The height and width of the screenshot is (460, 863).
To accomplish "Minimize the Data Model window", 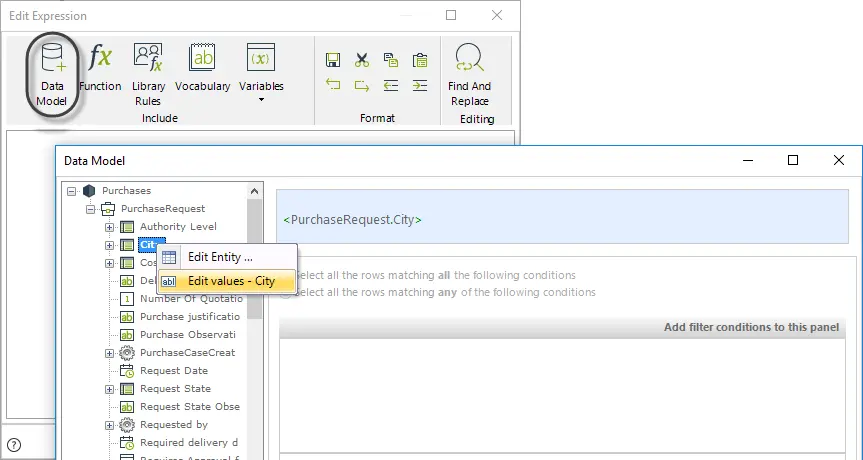I will pos(747,160).
